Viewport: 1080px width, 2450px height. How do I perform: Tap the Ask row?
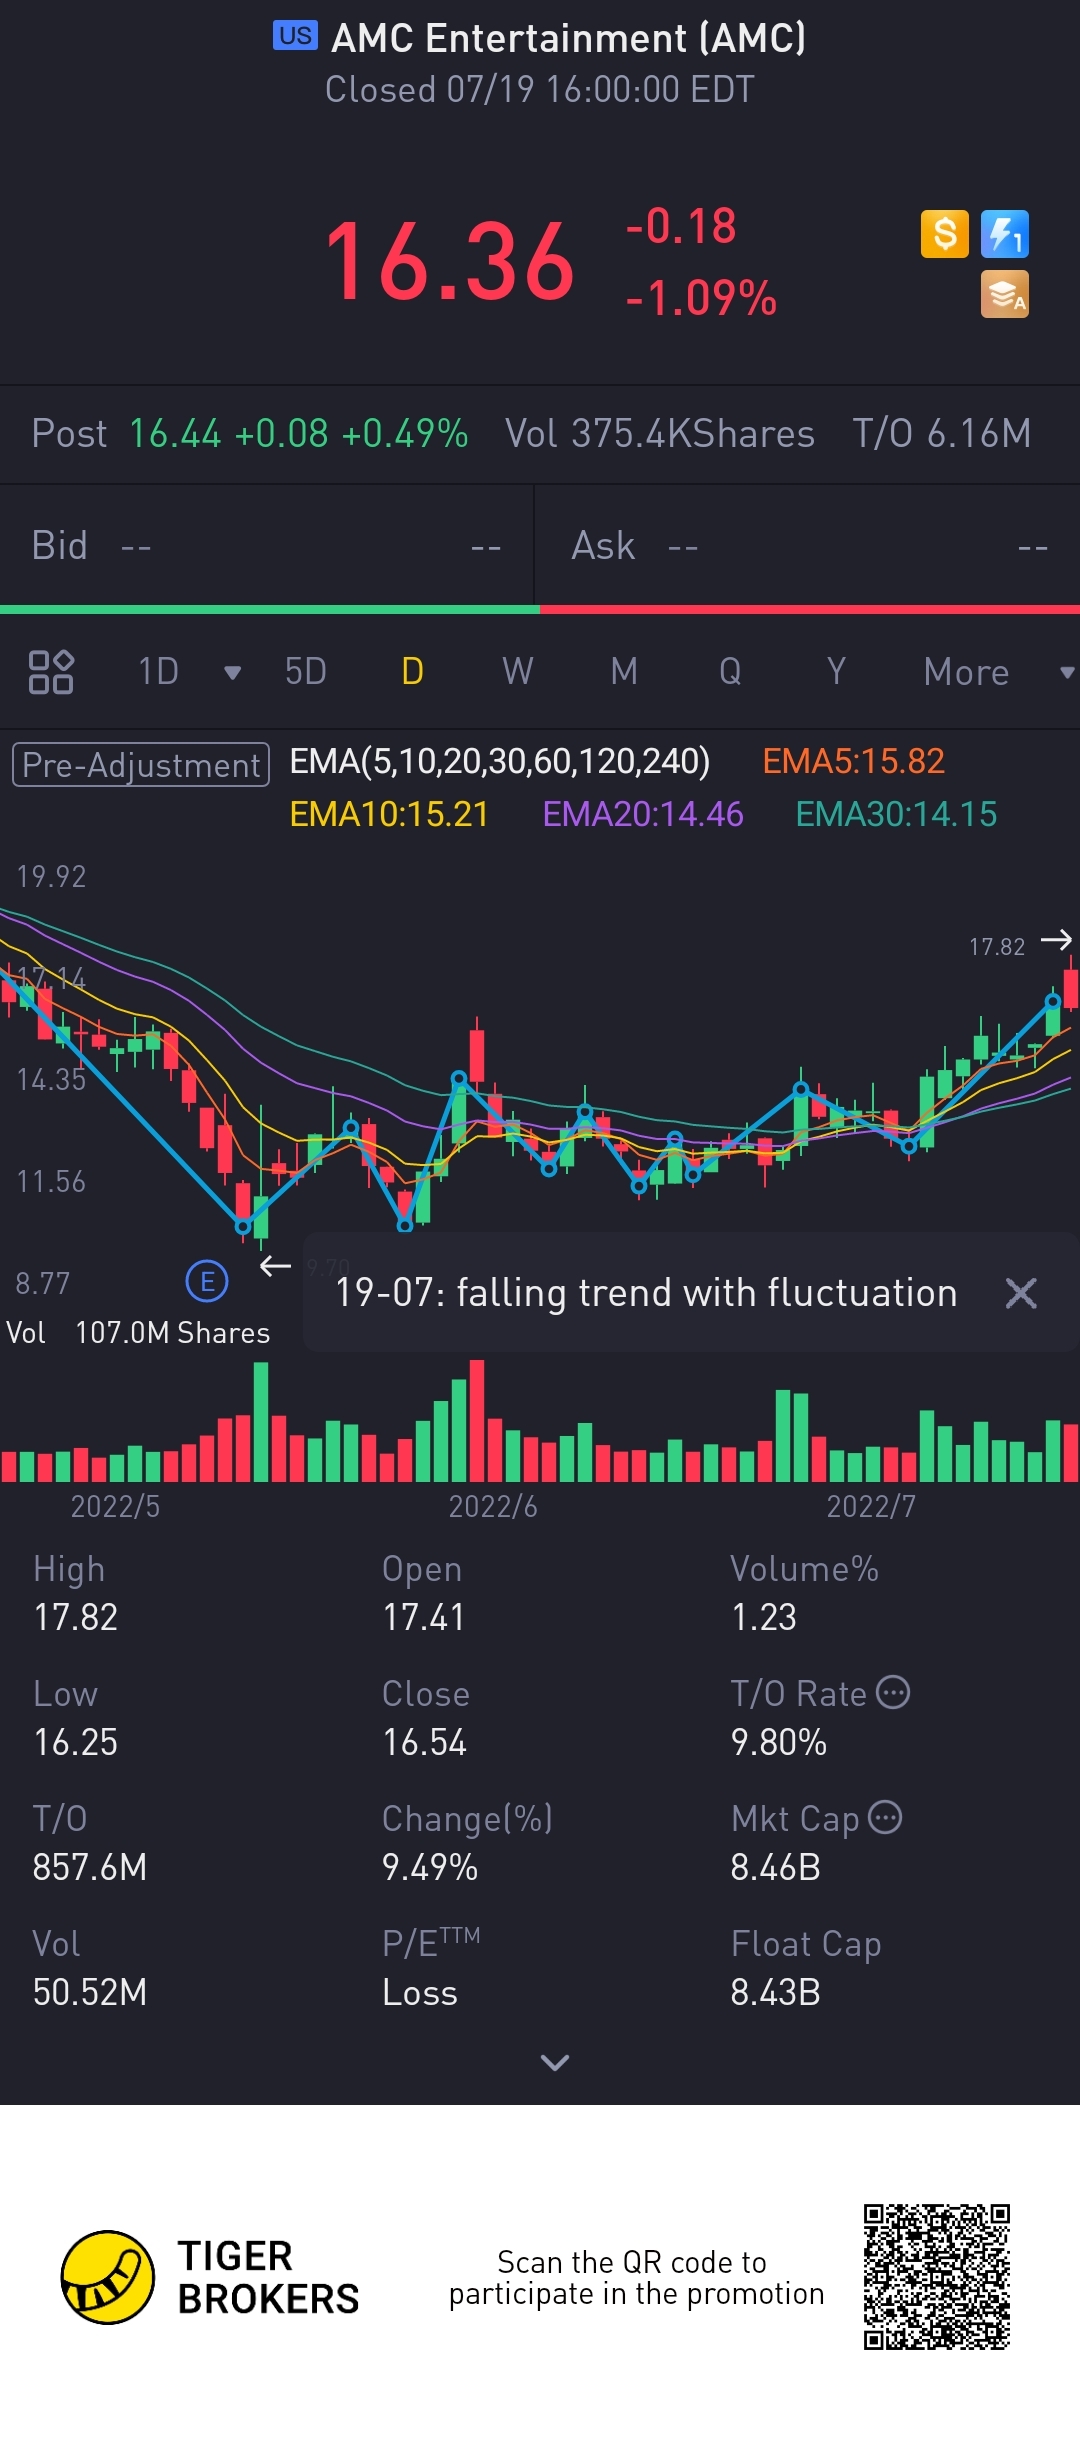[x=808, y=546]
